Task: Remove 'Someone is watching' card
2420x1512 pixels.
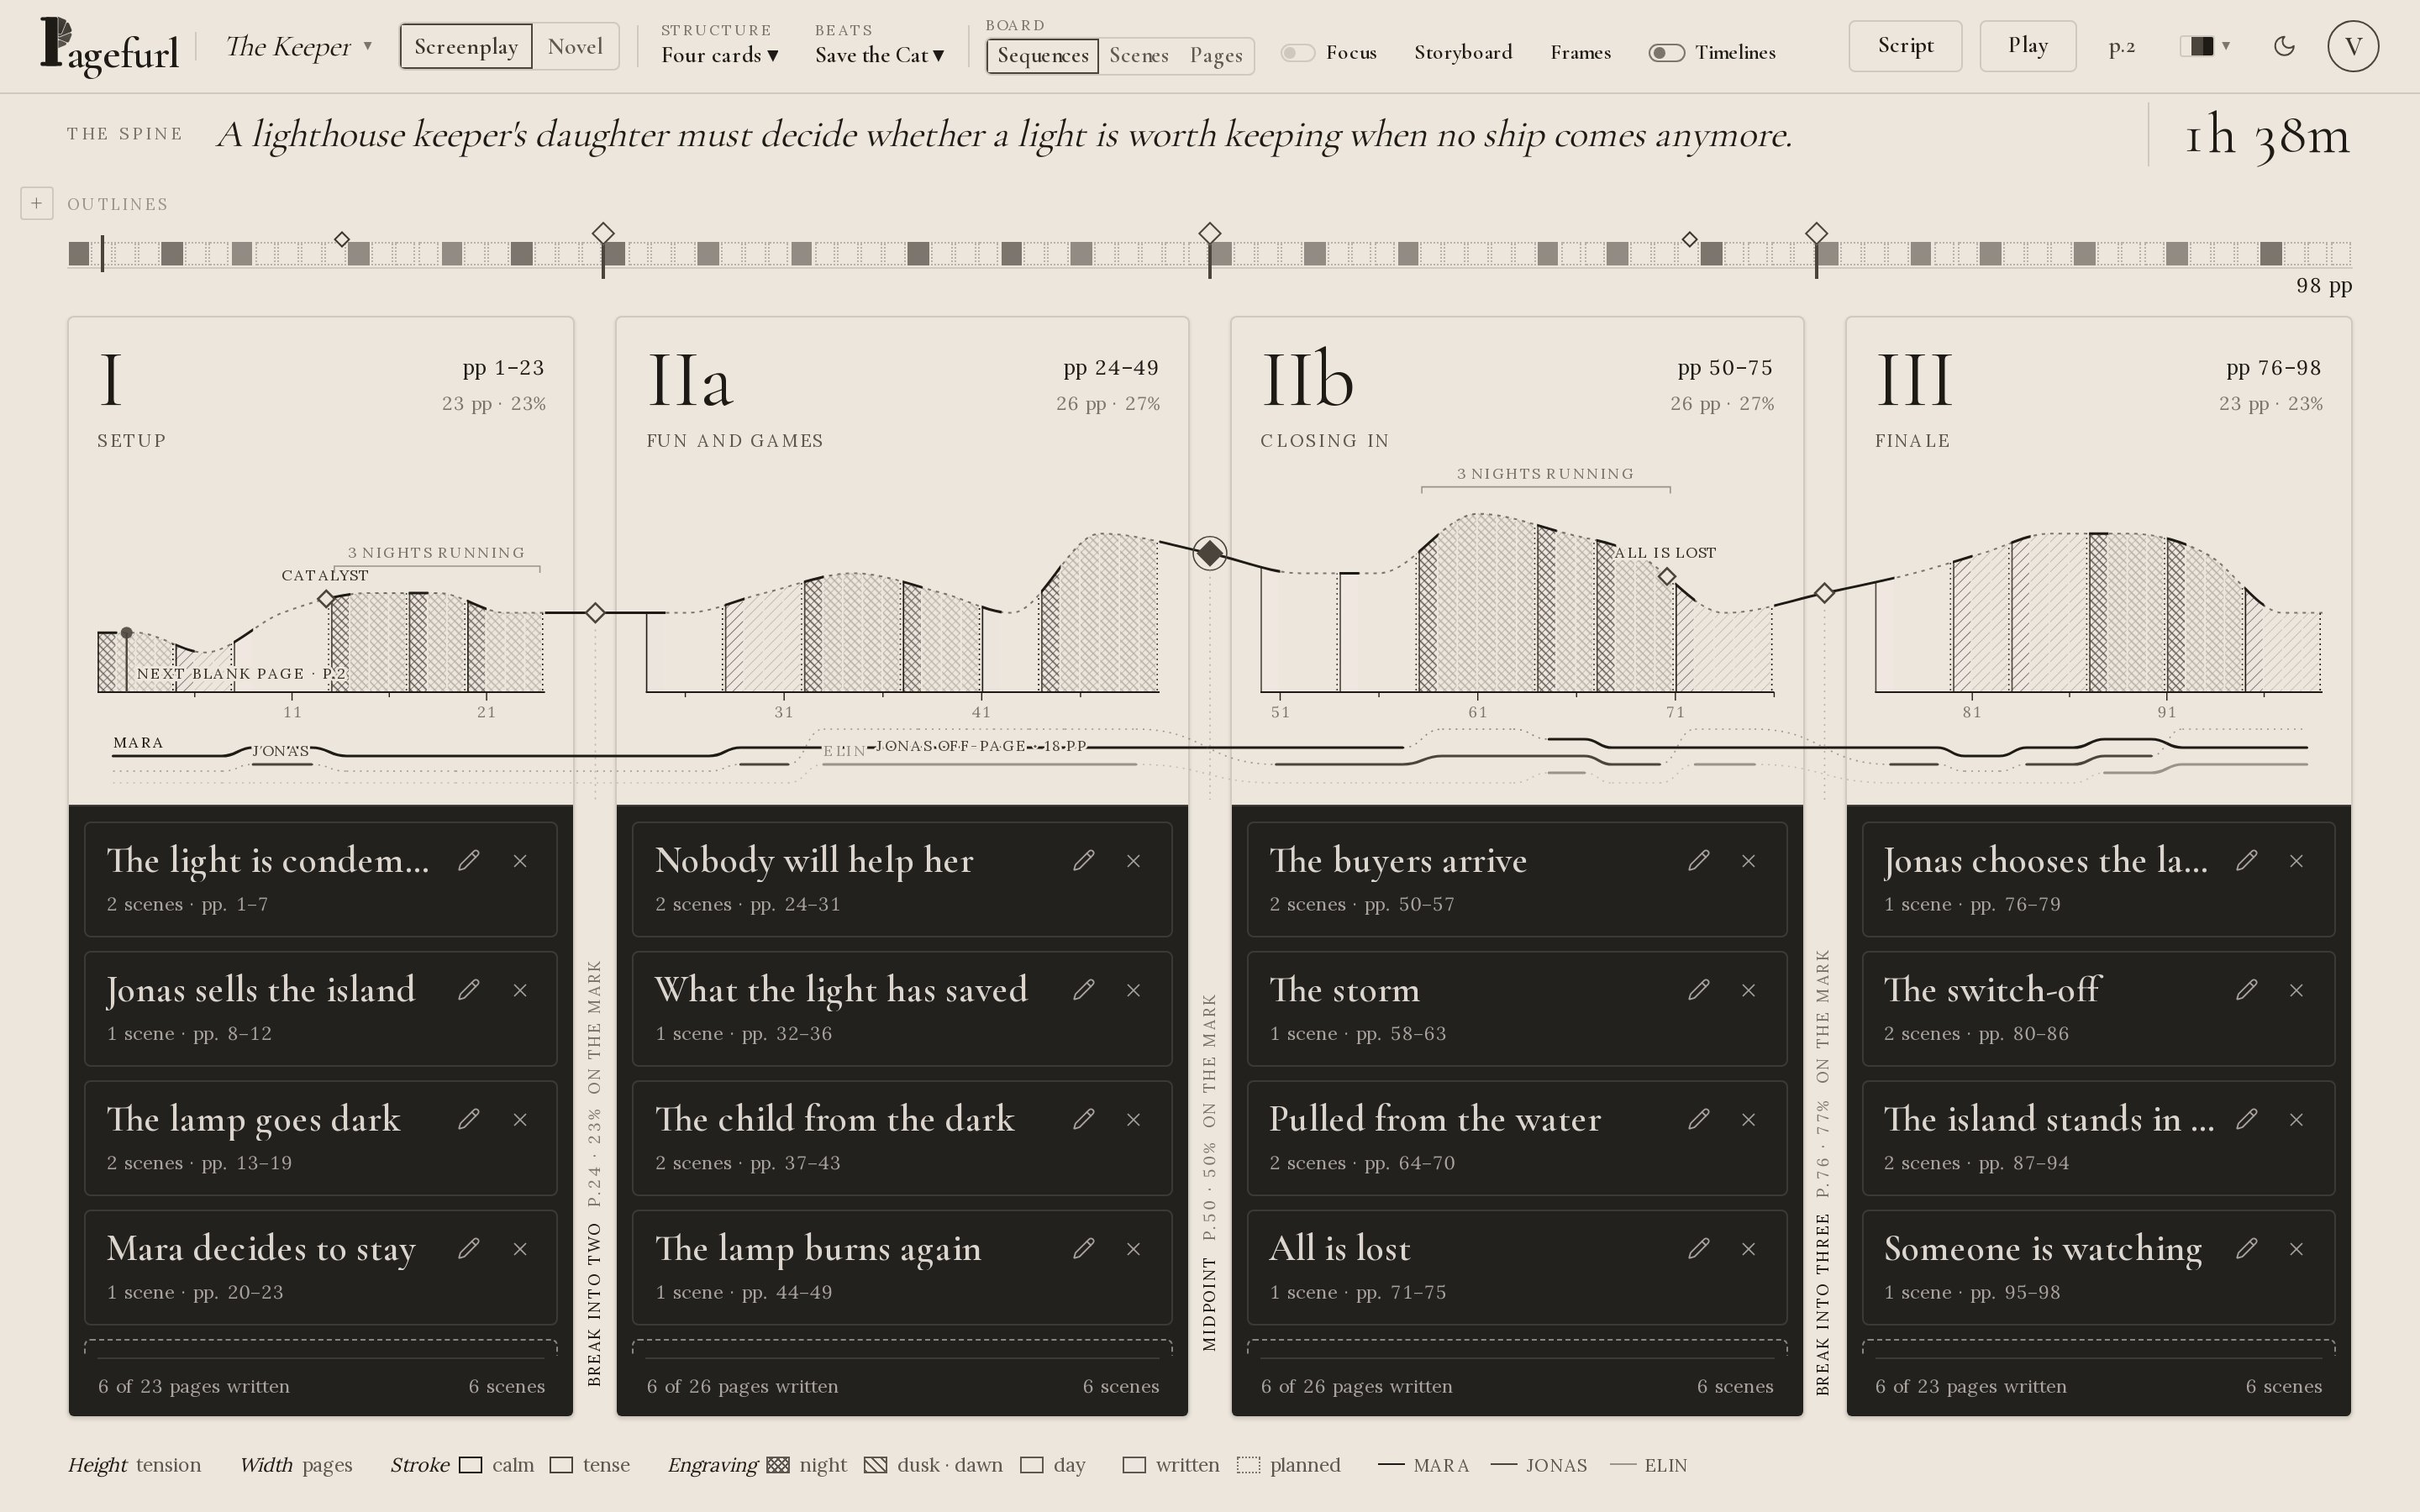Action: tap(2297, 1249)
